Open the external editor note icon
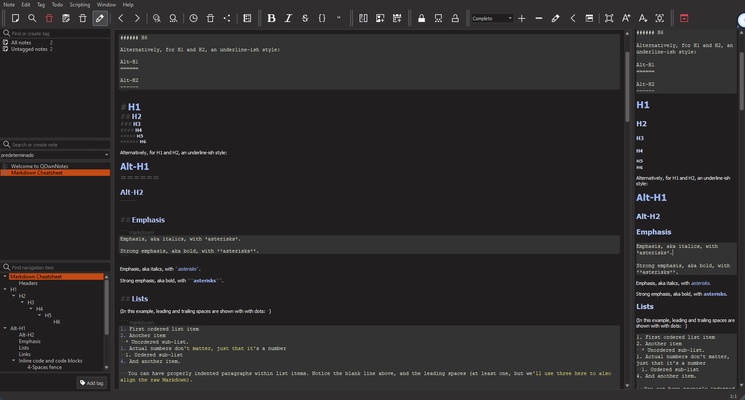The height and width of the screenshot is (400, 745). coord(66,18)
